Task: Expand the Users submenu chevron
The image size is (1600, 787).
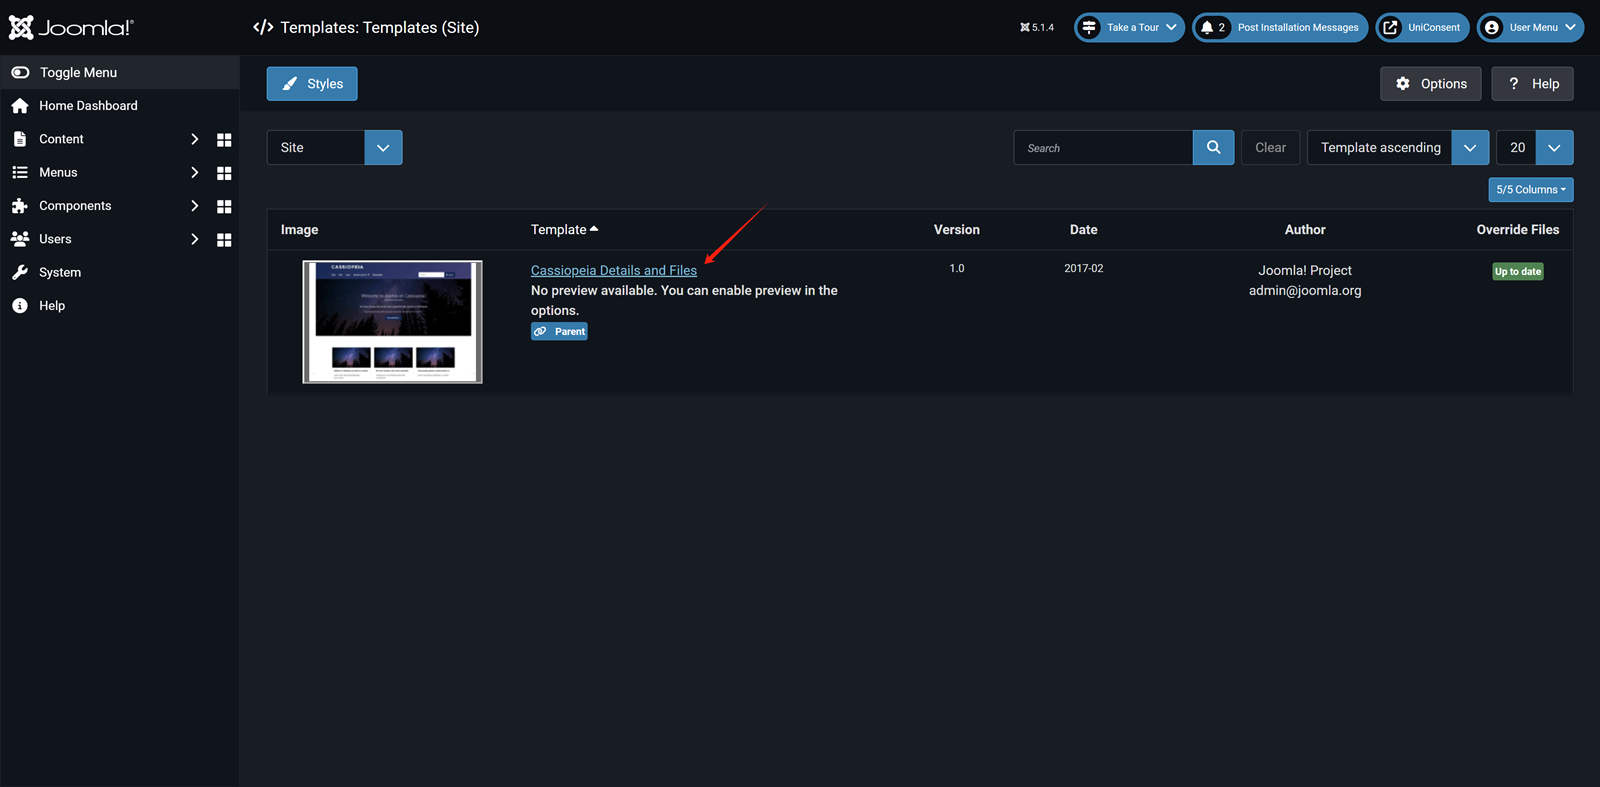Action: (194, 239)
